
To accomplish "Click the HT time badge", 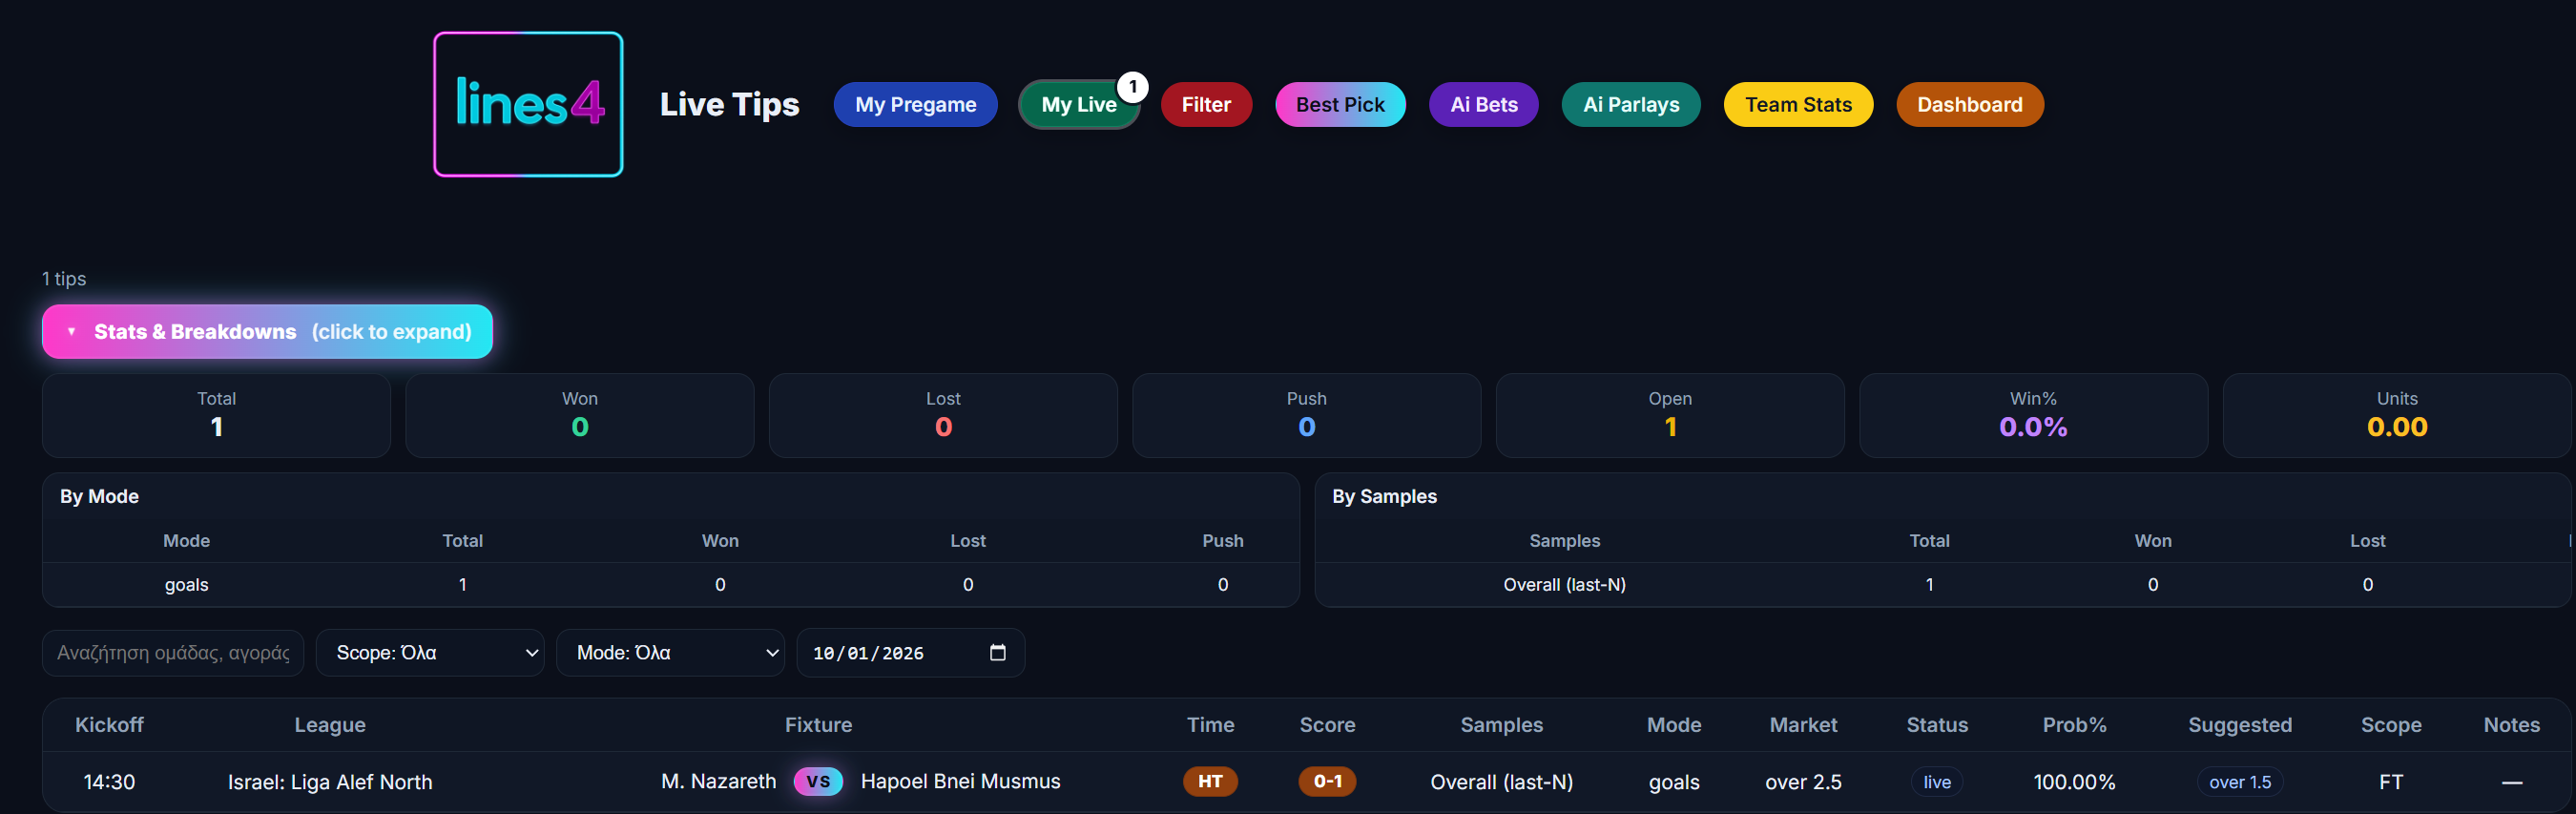I will pyautogui.click(x=1210, y=781).
